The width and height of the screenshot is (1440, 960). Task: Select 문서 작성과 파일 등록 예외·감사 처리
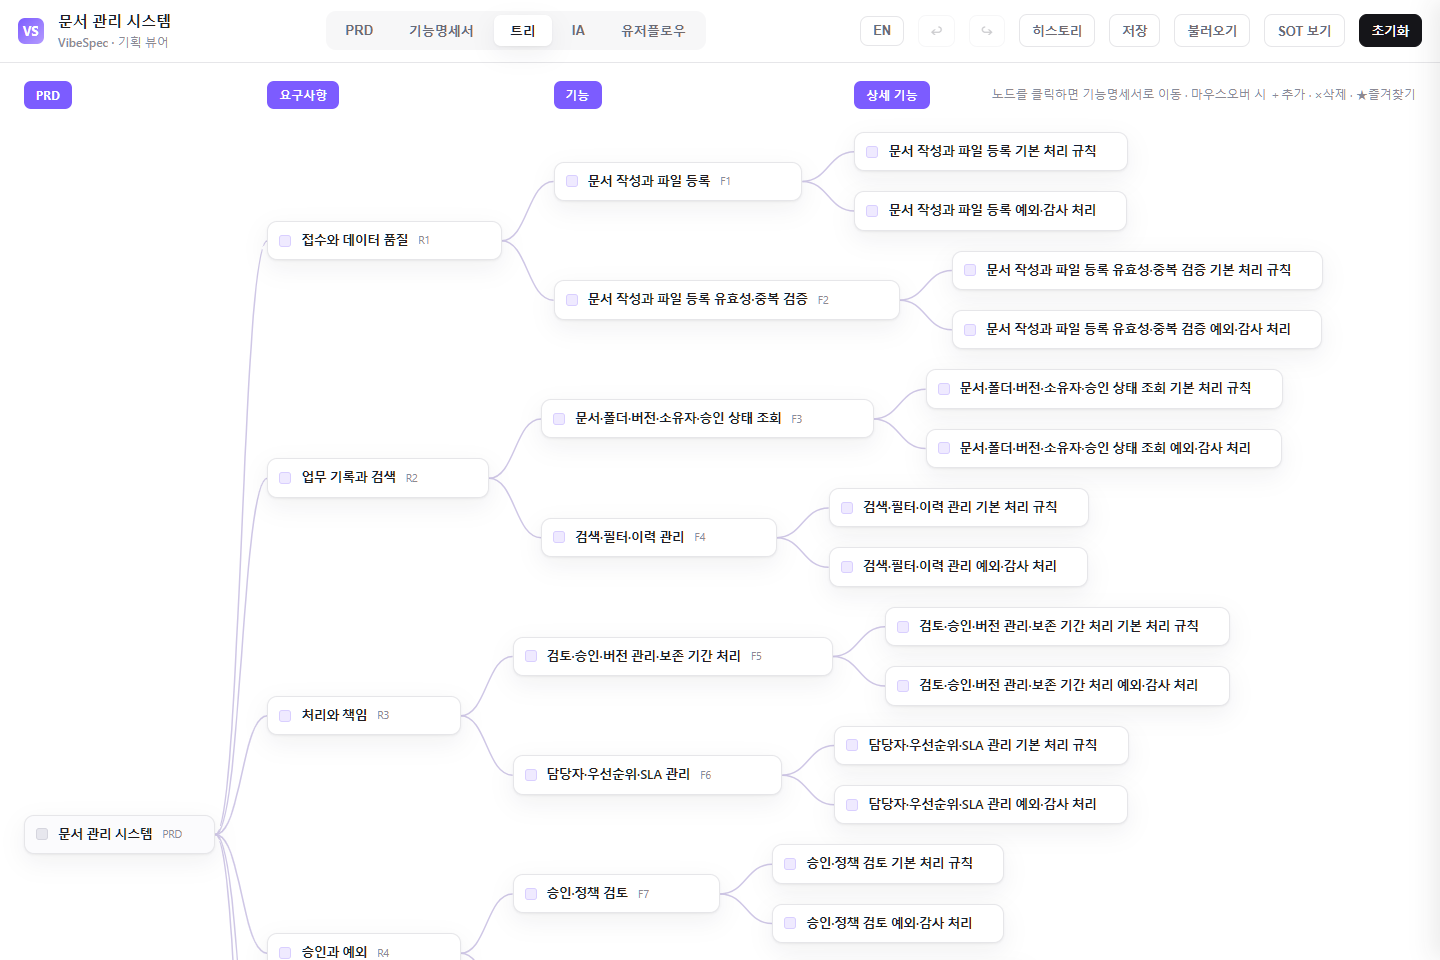(x=991, y=210)
